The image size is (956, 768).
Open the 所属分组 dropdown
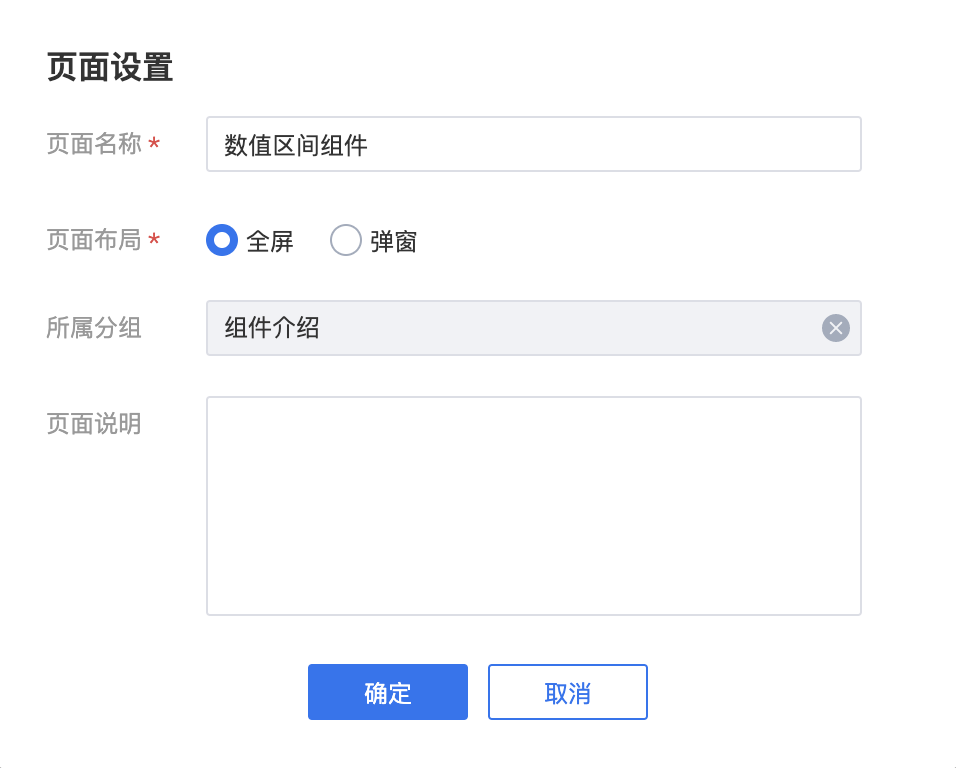pyautogui.click(x=533, y=328)
